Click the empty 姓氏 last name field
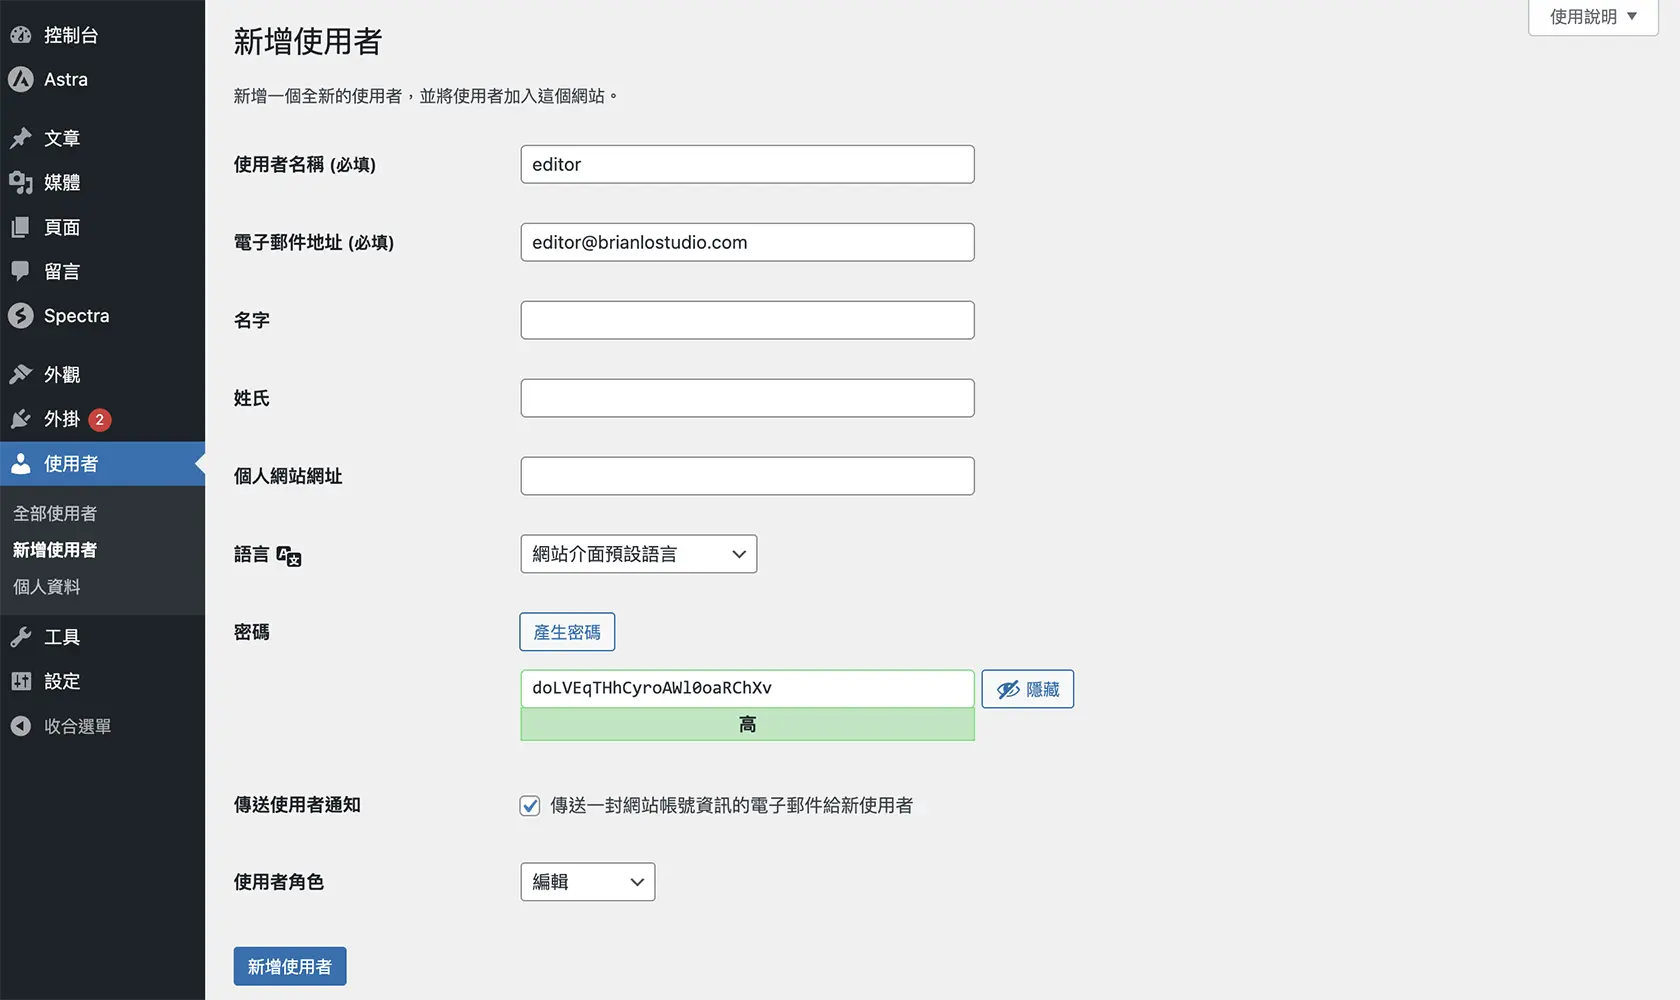Image resolution: width=1680 pixels, height=1000 pixels. tap(747, 398)
